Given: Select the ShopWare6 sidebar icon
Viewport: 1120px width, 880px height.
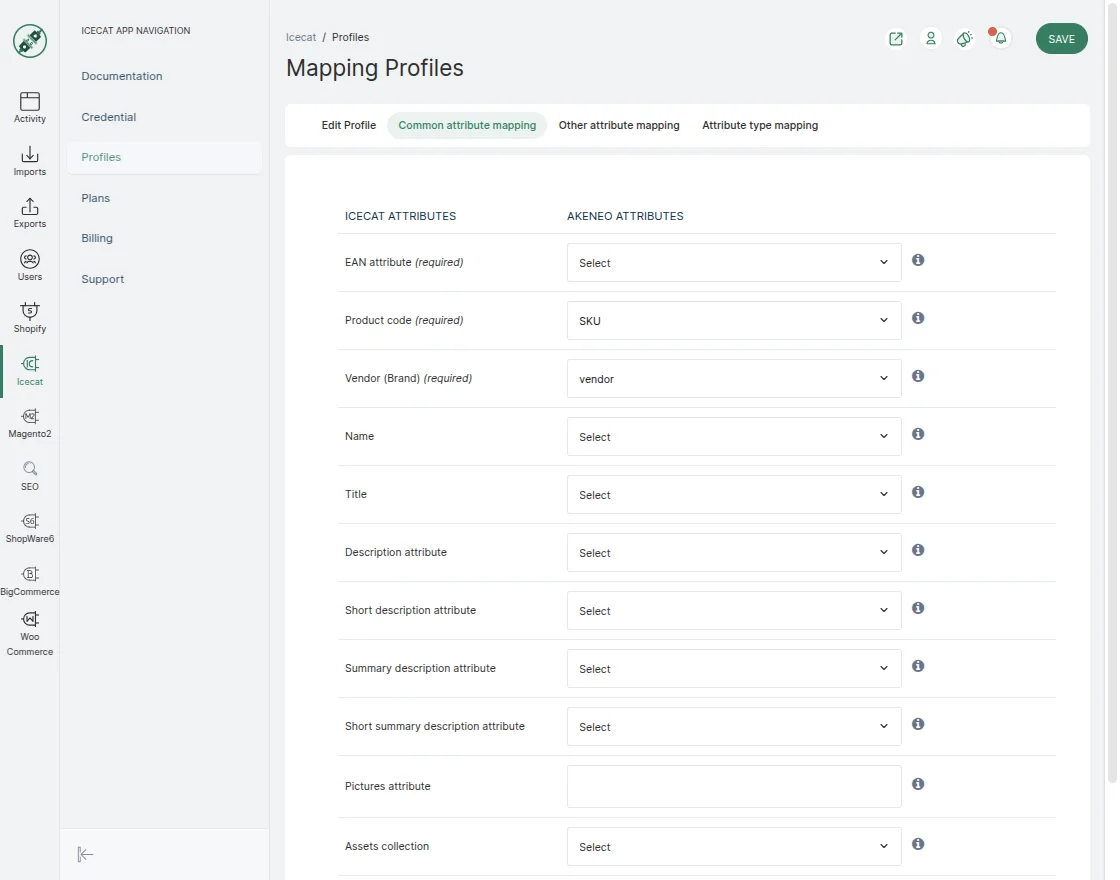Looking at the screenshot, I should click(29, 525).
